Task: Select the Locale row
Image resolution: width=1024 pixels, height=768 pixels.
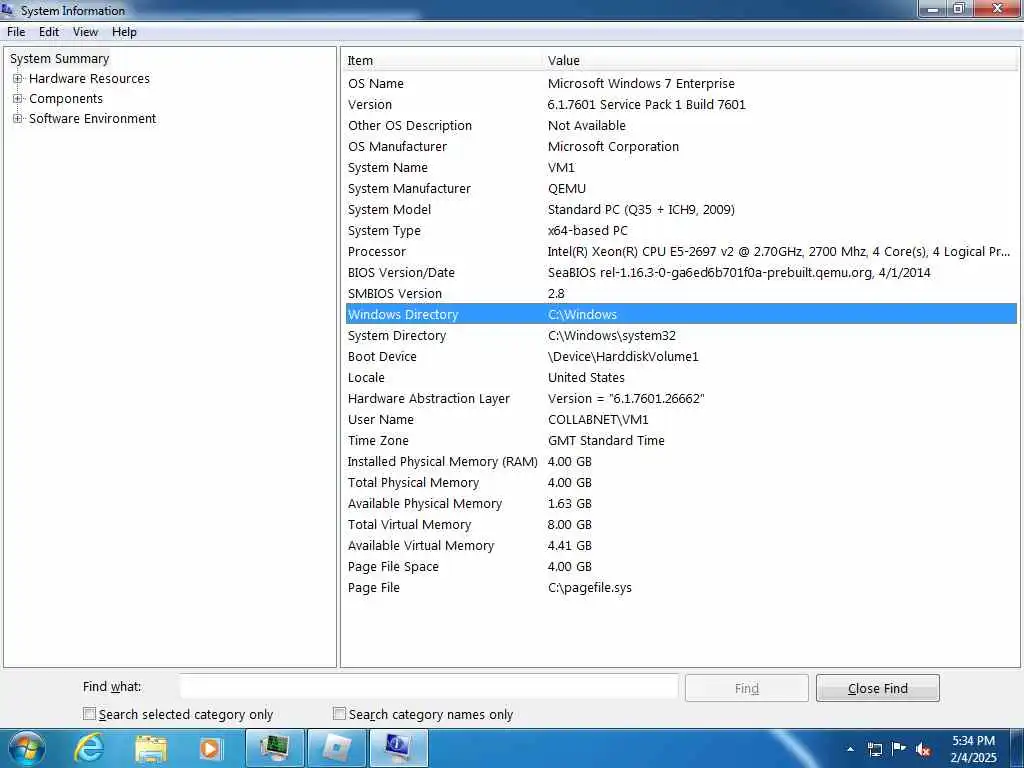Action: pyautogui.click(x=681, y=377)
